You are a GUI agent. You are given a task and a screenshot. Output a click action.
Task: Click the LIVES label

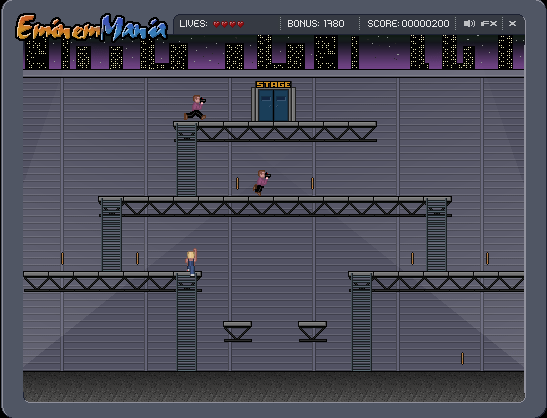pos(193,23)
